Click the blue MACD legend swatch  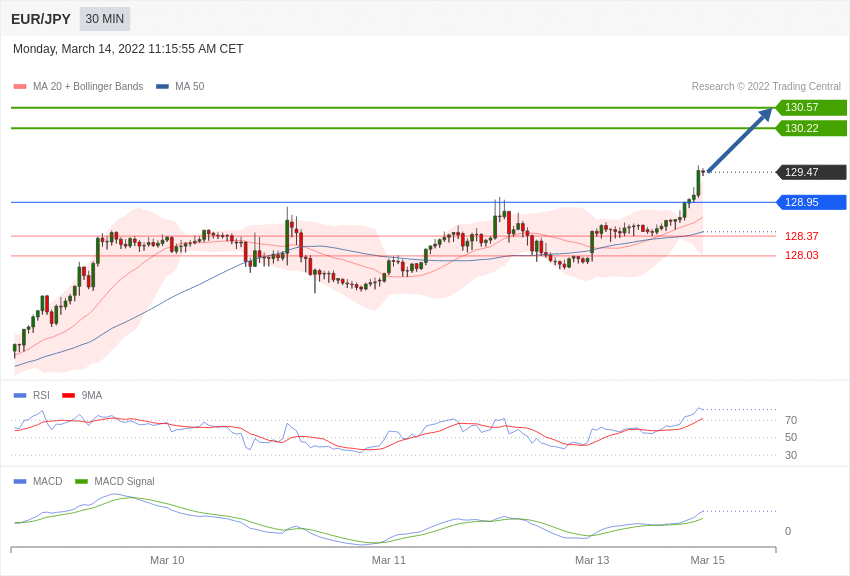point(20,481)
